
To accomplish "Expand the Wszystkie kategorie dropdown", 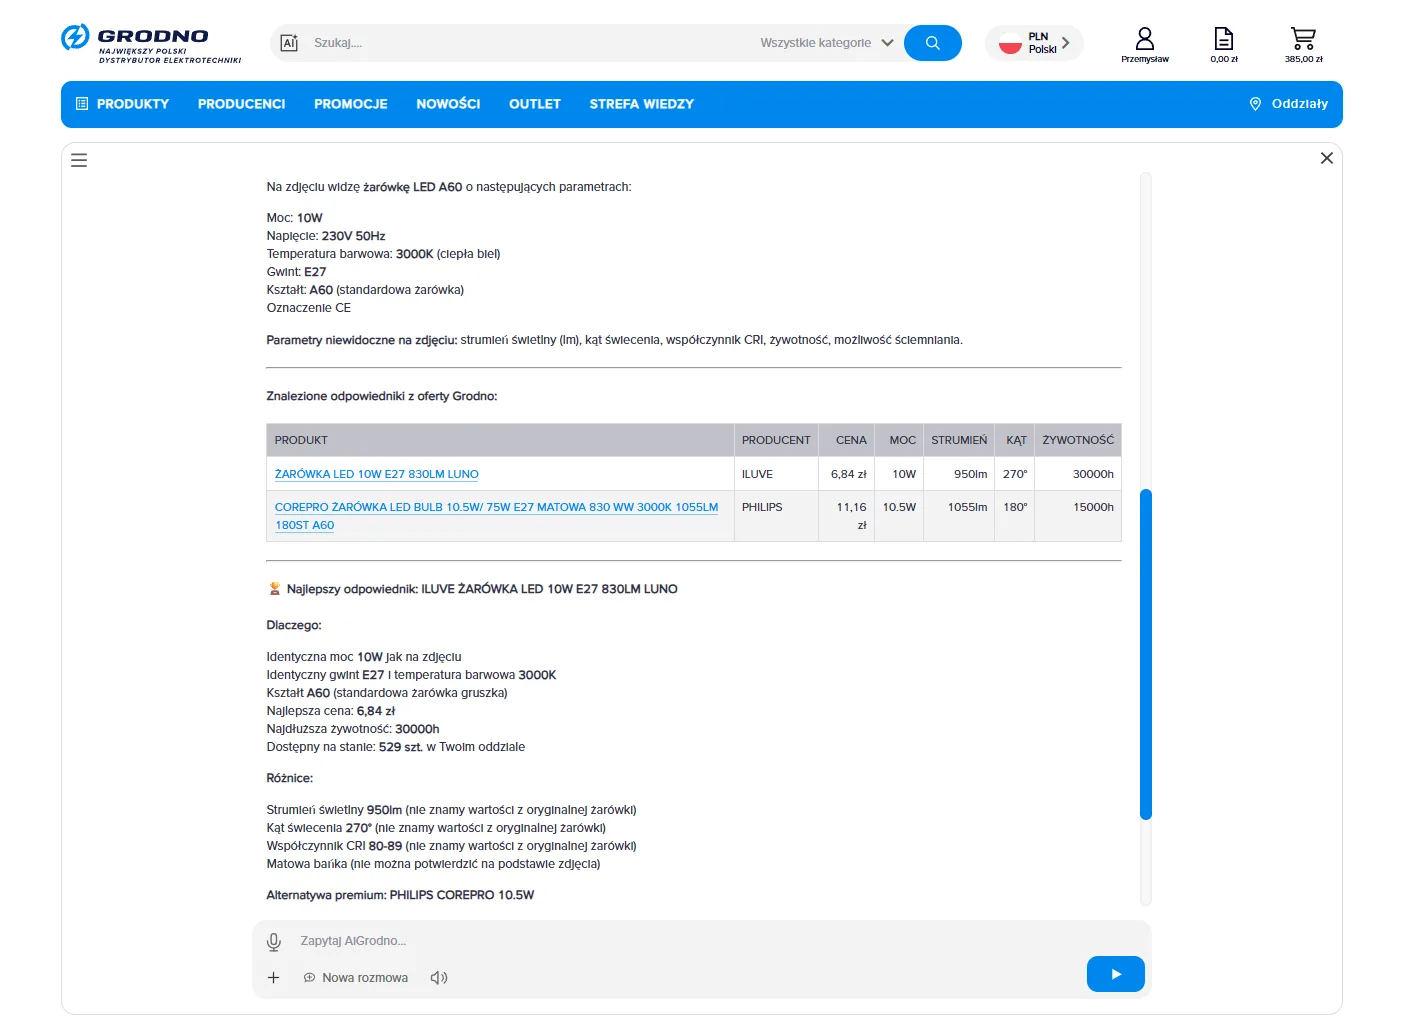I will click(x=827, y=43).
